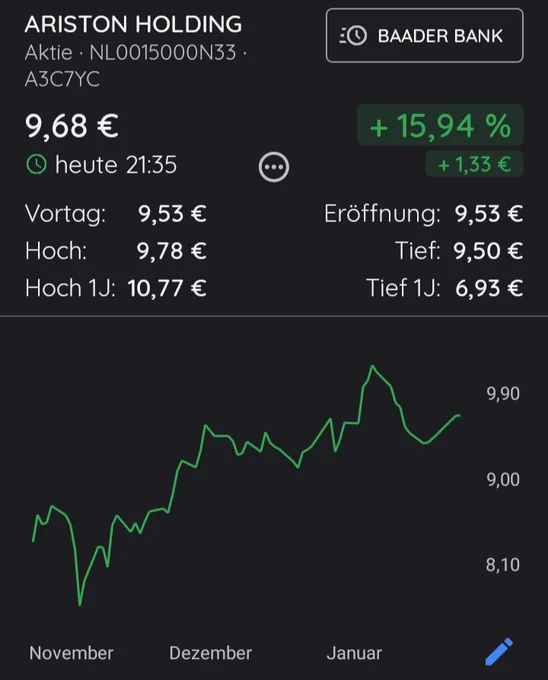The height and width of the screenshot is (680, 548).
Task: Tap the current price 9,68 €
Action: coord(72,126)
